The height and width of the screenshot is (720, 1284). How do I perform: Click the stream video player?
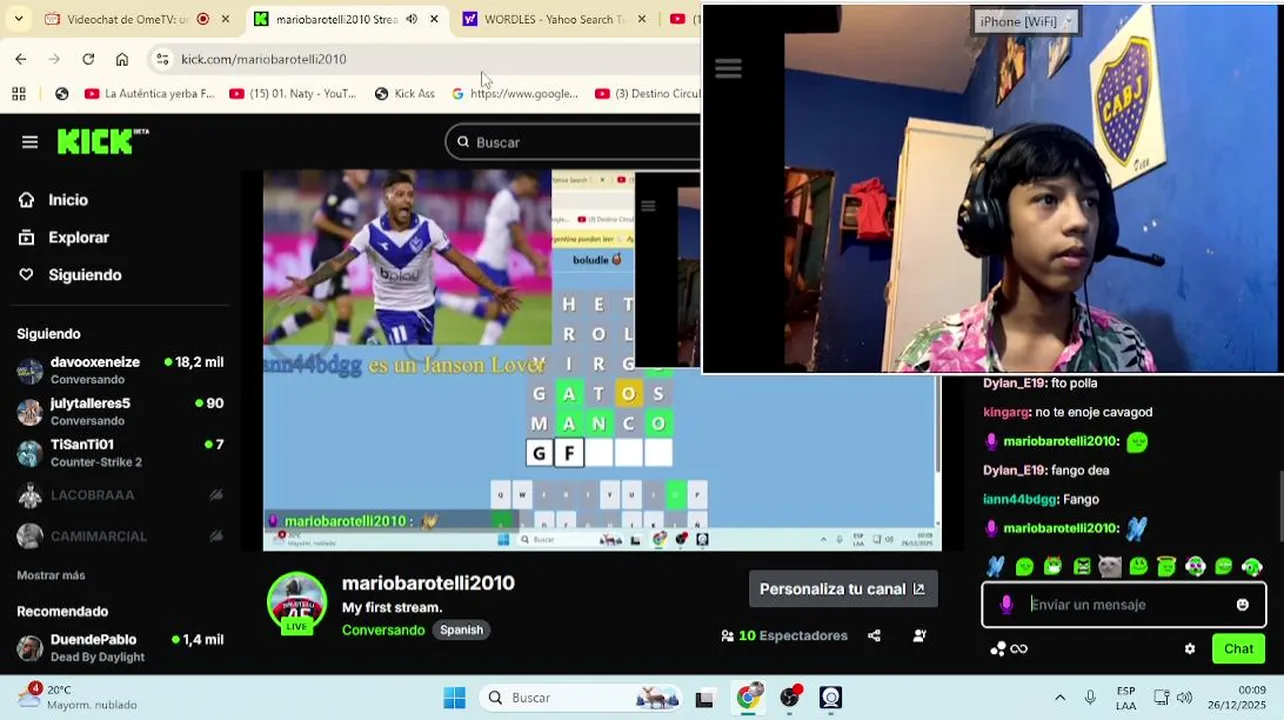click(600, 360)
